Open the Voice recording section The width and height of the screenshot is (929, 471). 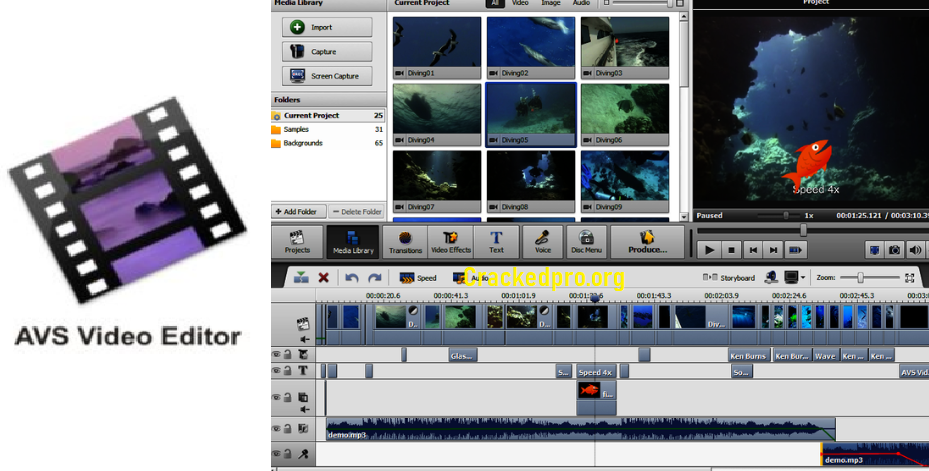click(x=543, y=242)
